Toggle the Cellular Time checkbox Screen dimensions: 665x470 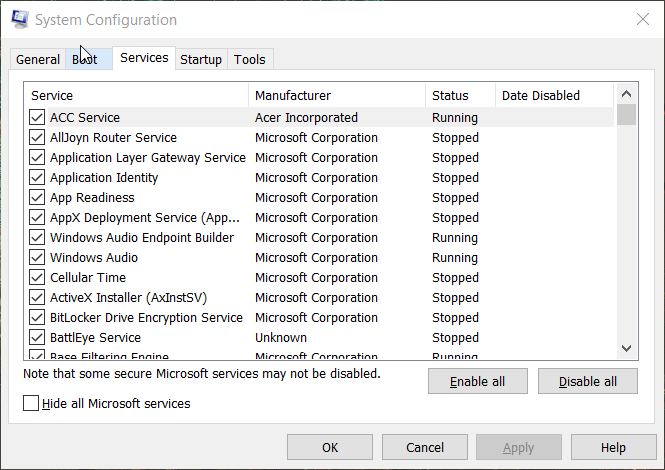pyautogui.click(x=37, y=277)
